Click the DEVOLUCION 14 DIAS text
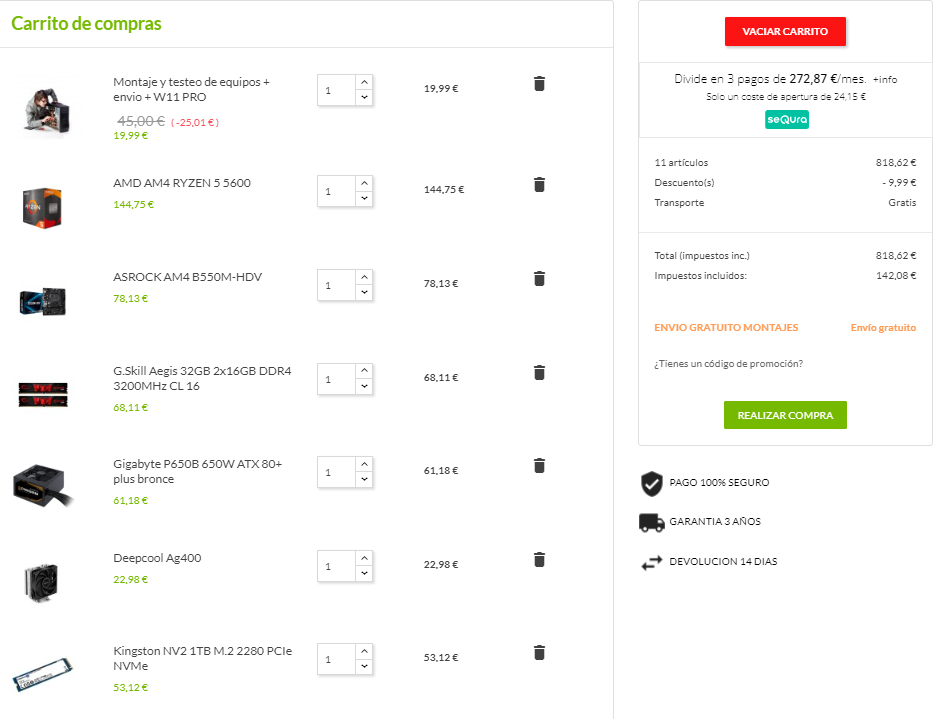 (723, 562)
